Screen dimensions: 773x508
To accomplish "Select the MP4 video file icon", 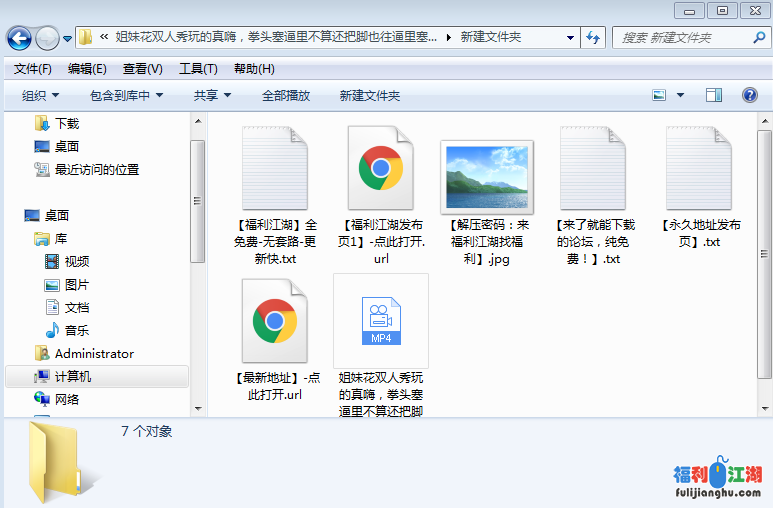I will click(381, 321).
